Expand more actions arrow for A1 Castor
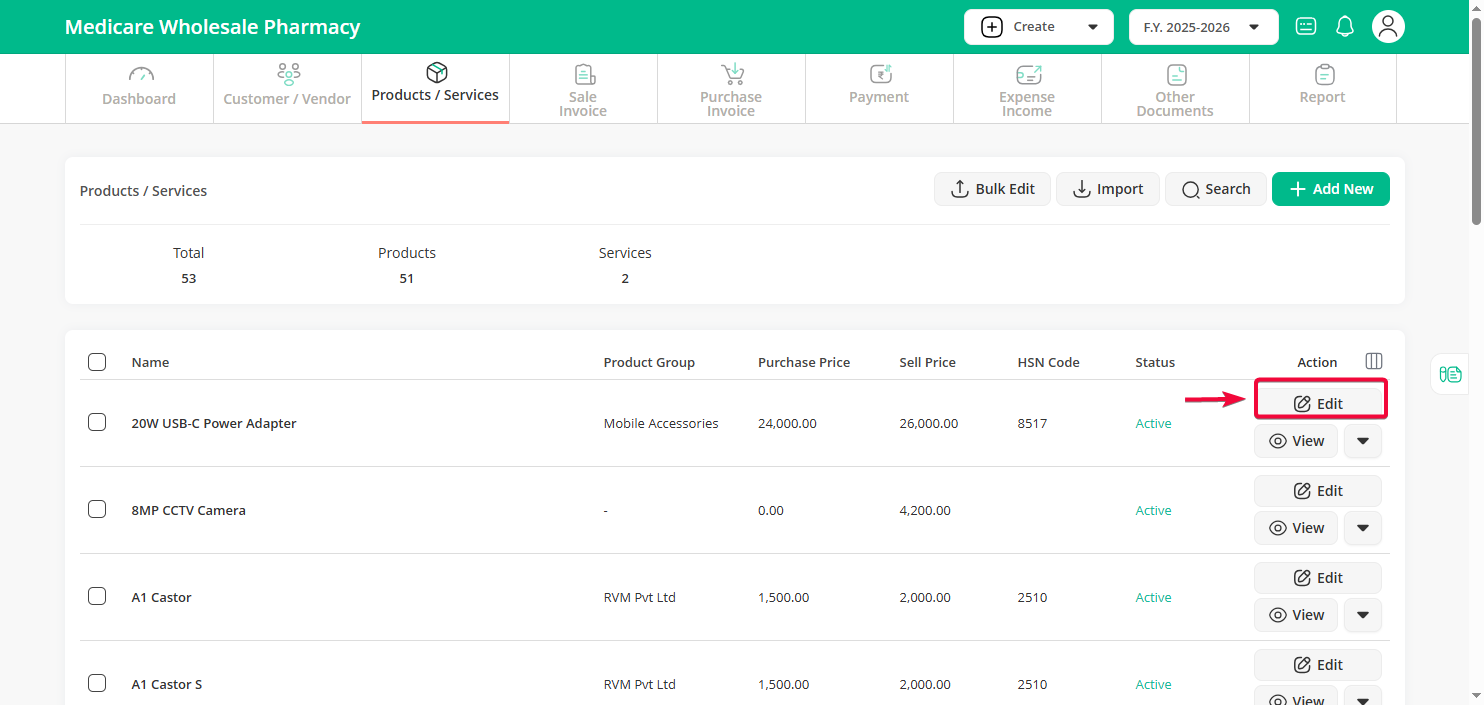1484x705 pixels. (1362, 615)
